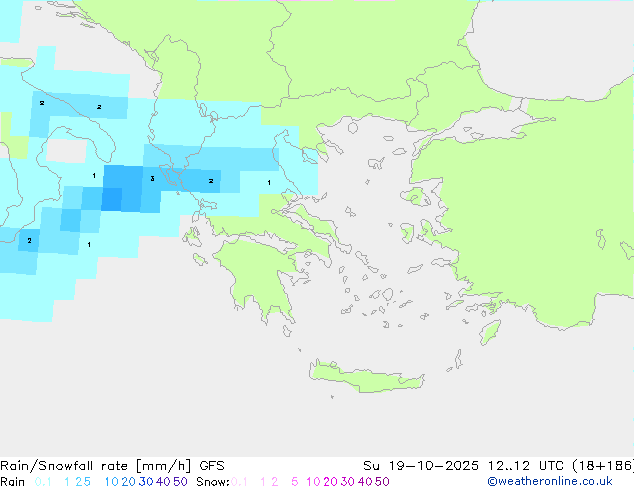Choose the 30 value in the Rain legend
Image resolution: width=634 pixels, height=490 pixels.
pyautogui.click(x=146, y=482)
